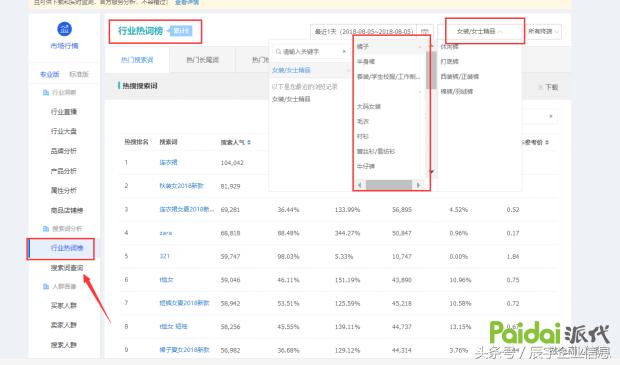Choose 衬衫 in the category list
This screenshot has height=365, width=620.
tap(363, 136)
